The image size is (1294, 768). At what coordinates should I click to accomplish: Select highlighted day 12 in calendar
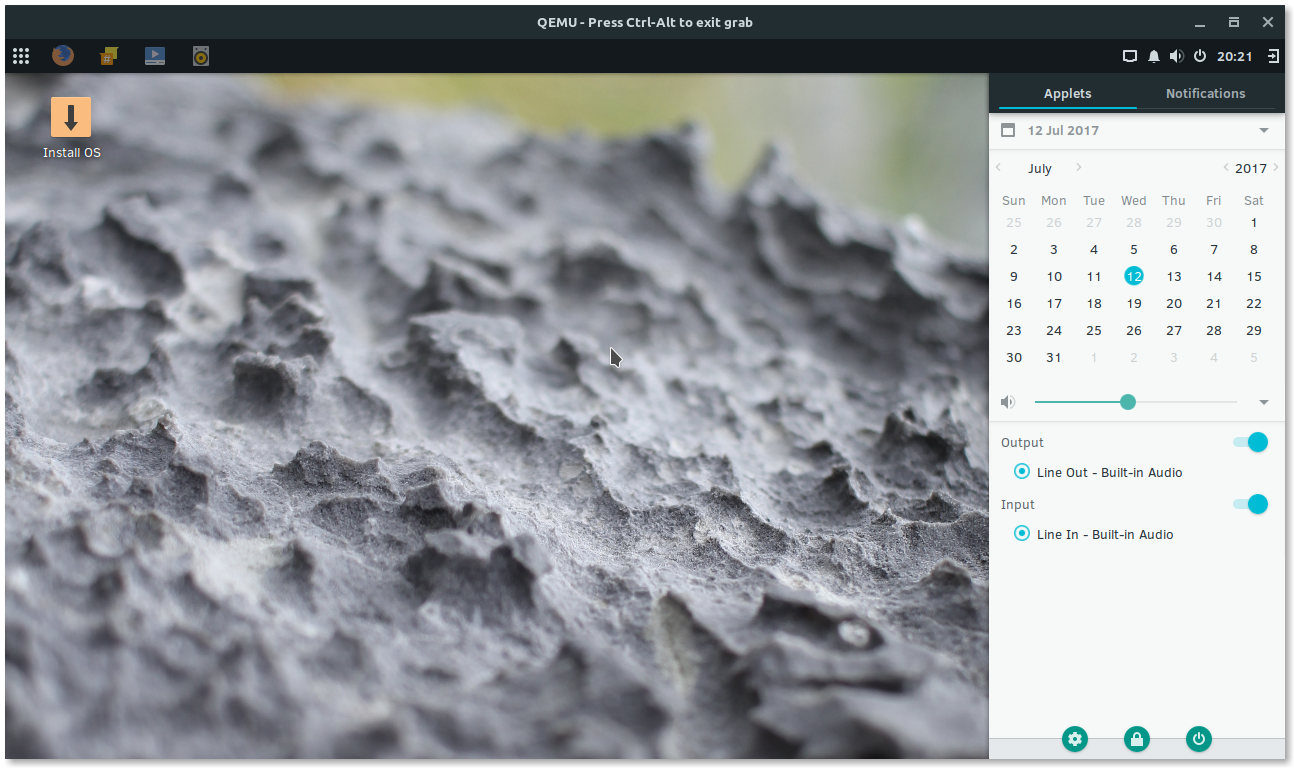tap(1134, 276)
